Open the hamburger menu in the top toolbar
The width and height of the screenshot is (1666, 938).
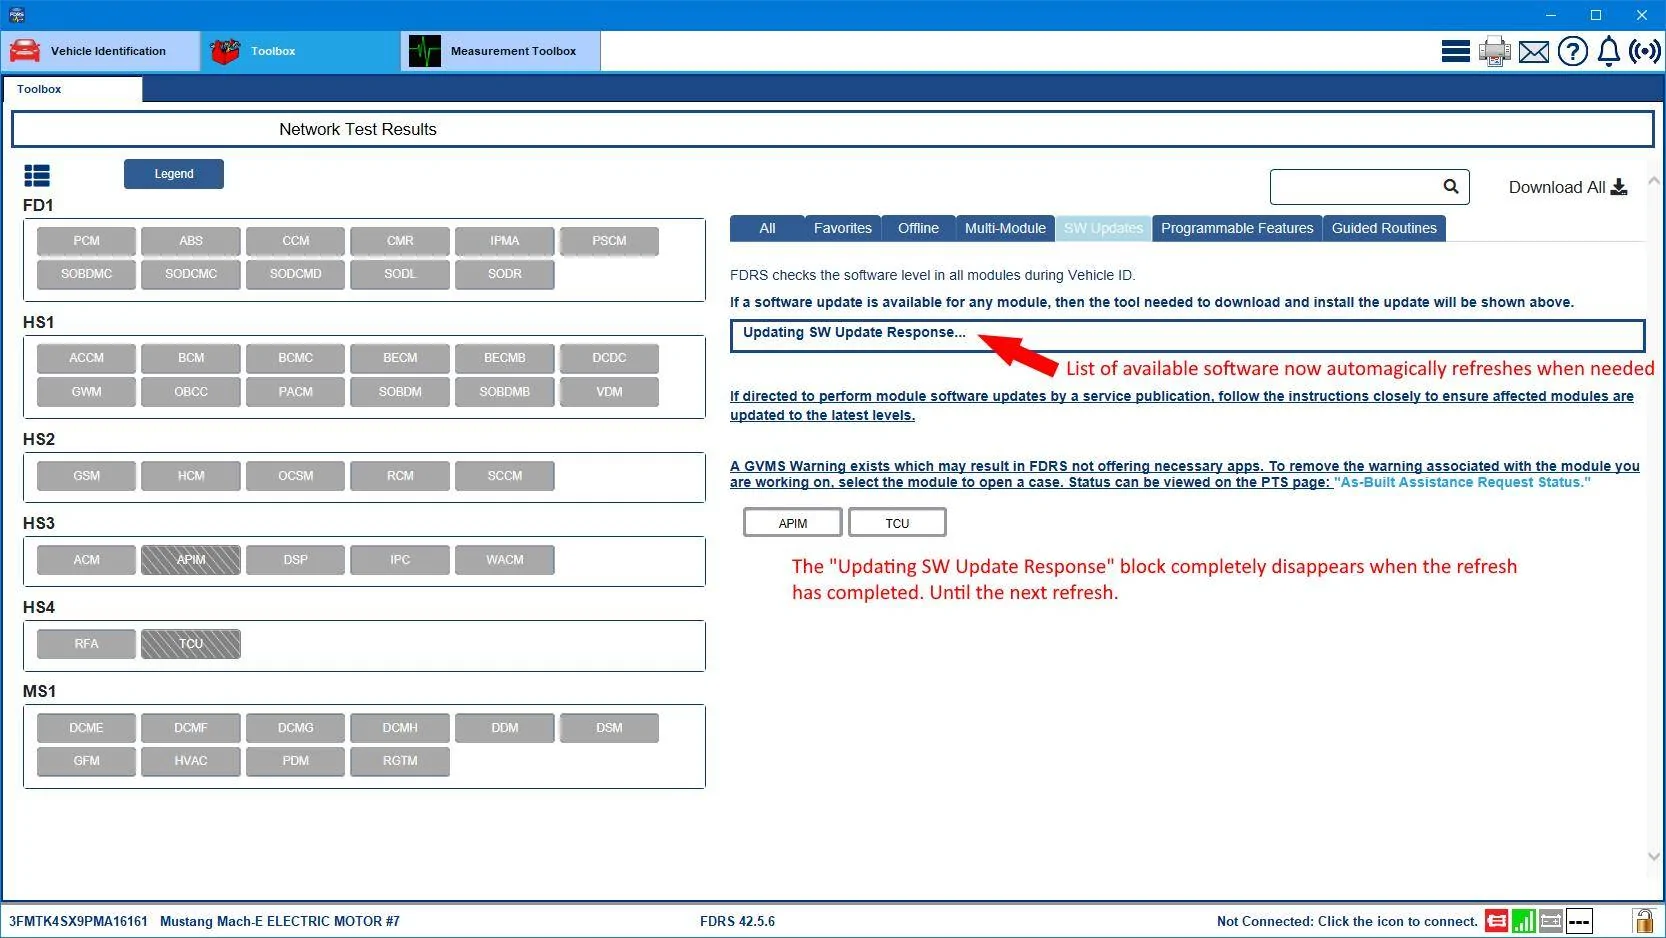tap(1455, 51)
